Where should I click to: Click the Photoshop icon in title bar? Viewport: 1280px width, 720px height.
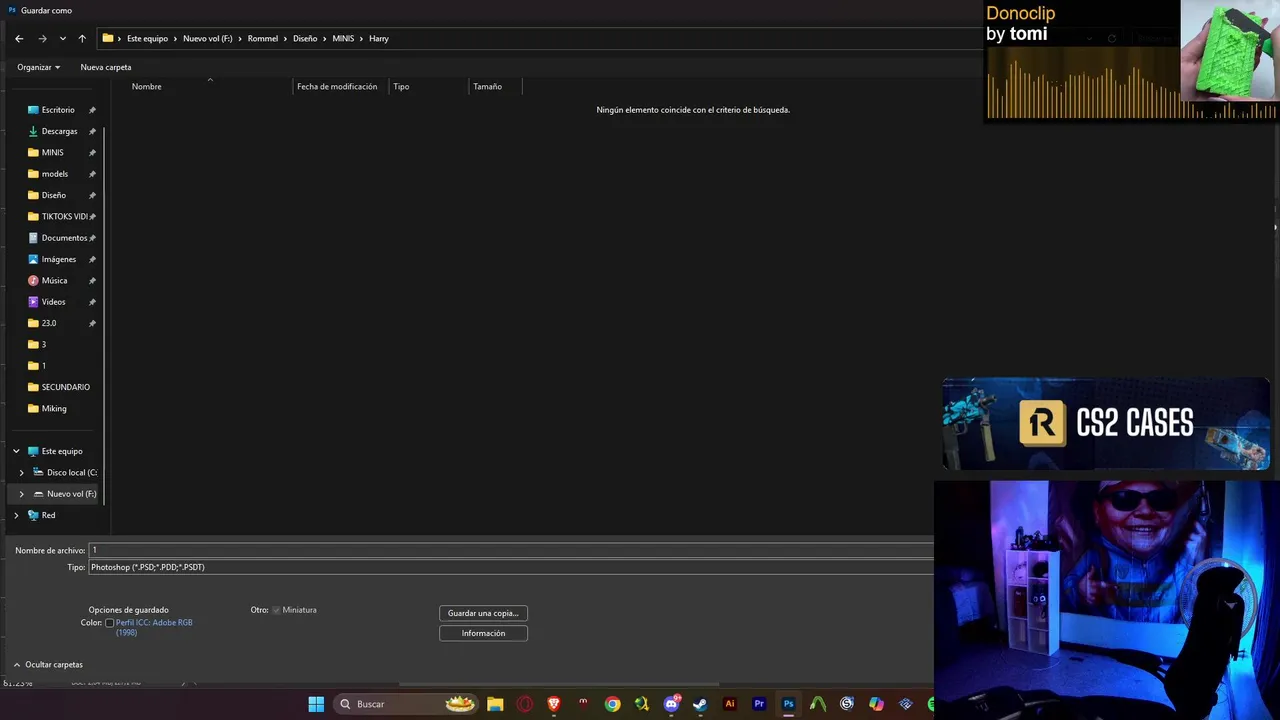pos(12,10)
